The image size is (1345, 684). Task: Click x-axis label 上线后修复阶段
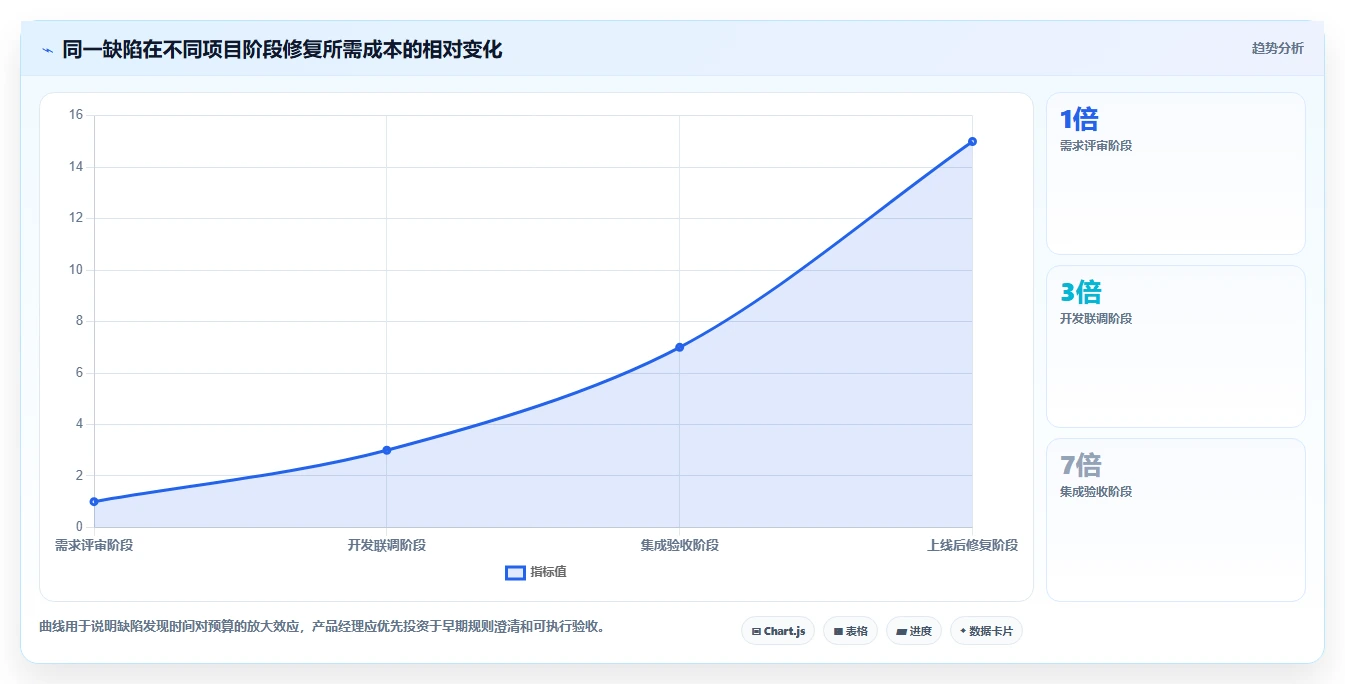(972, 545)
